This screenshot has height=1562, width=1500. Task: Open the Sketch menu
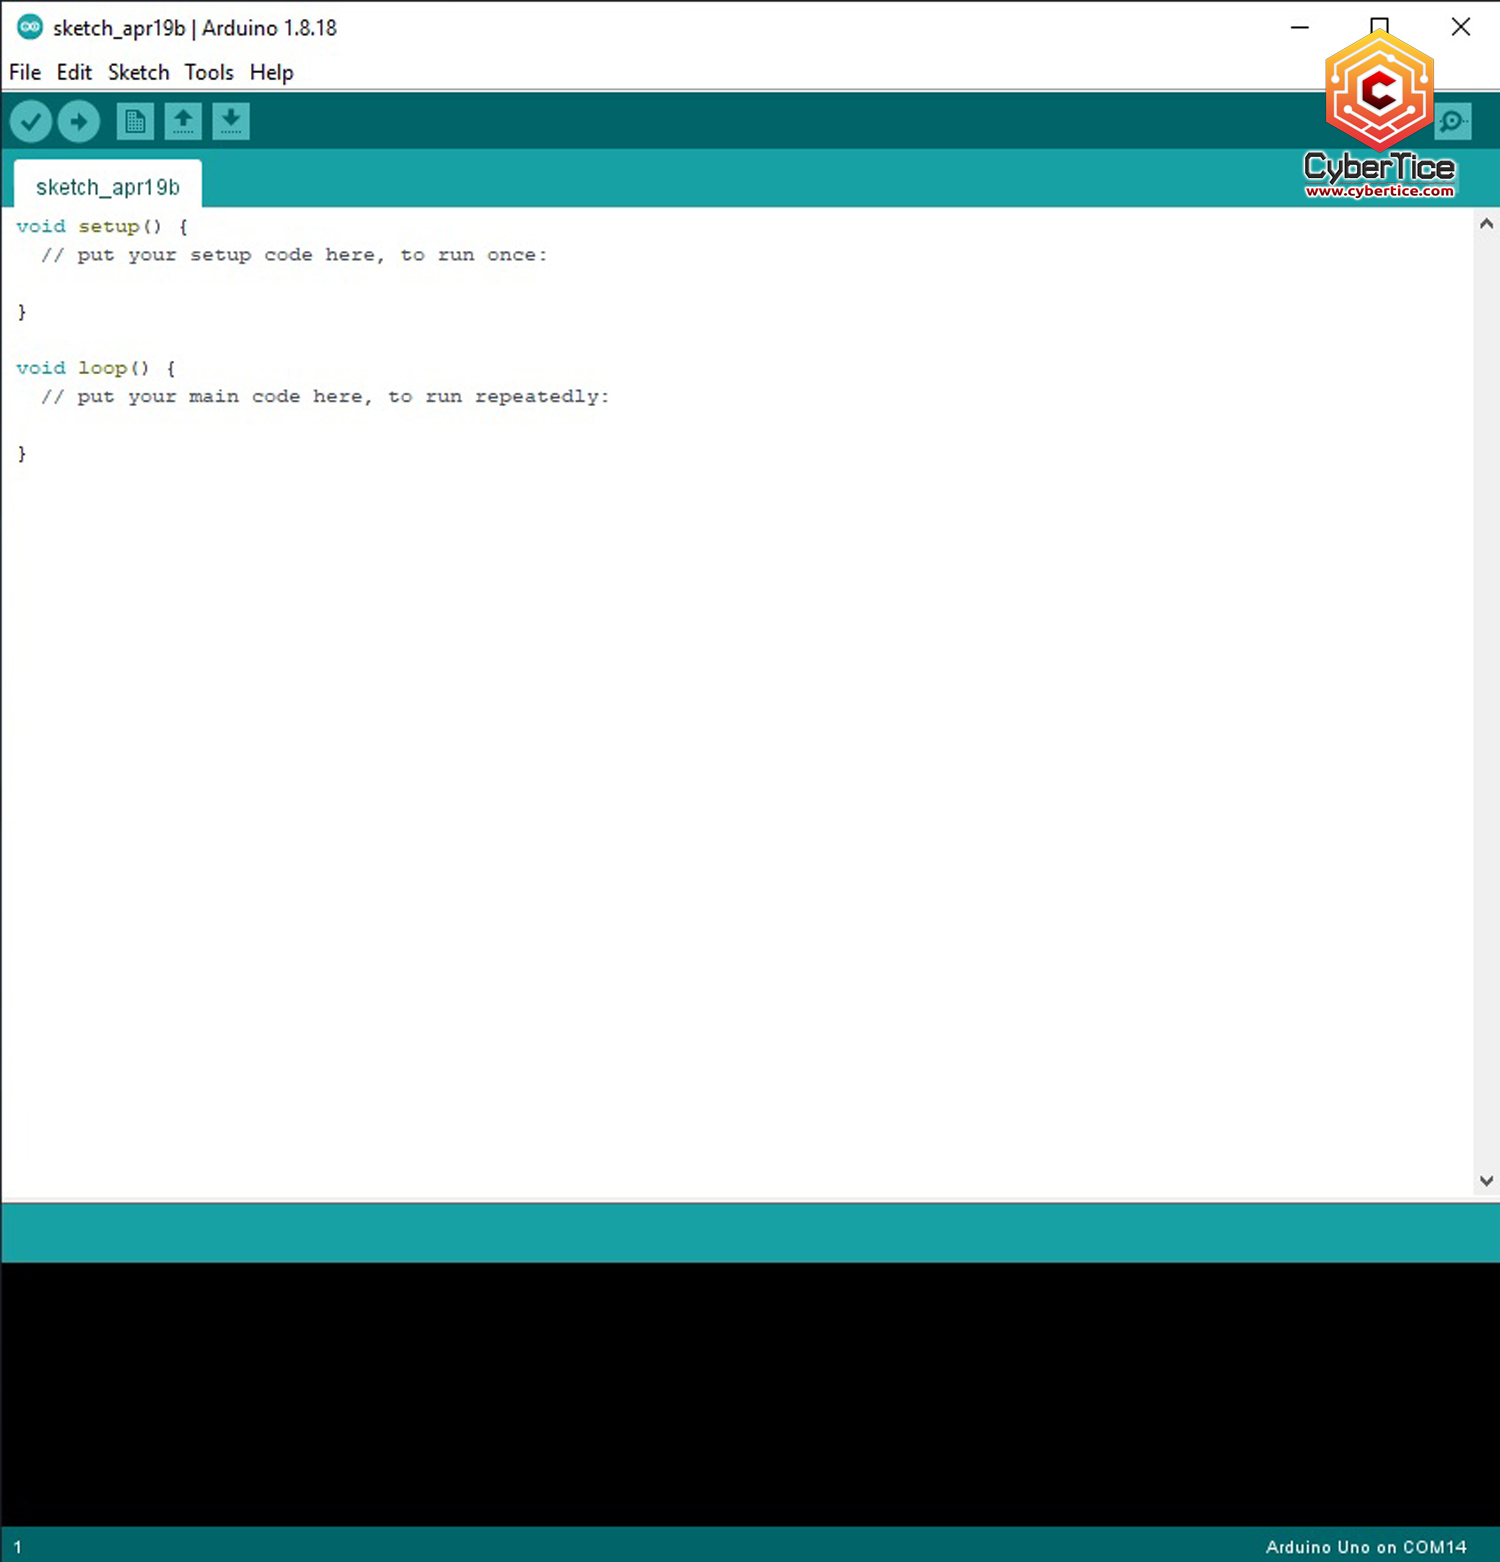(x=138, y=72)
